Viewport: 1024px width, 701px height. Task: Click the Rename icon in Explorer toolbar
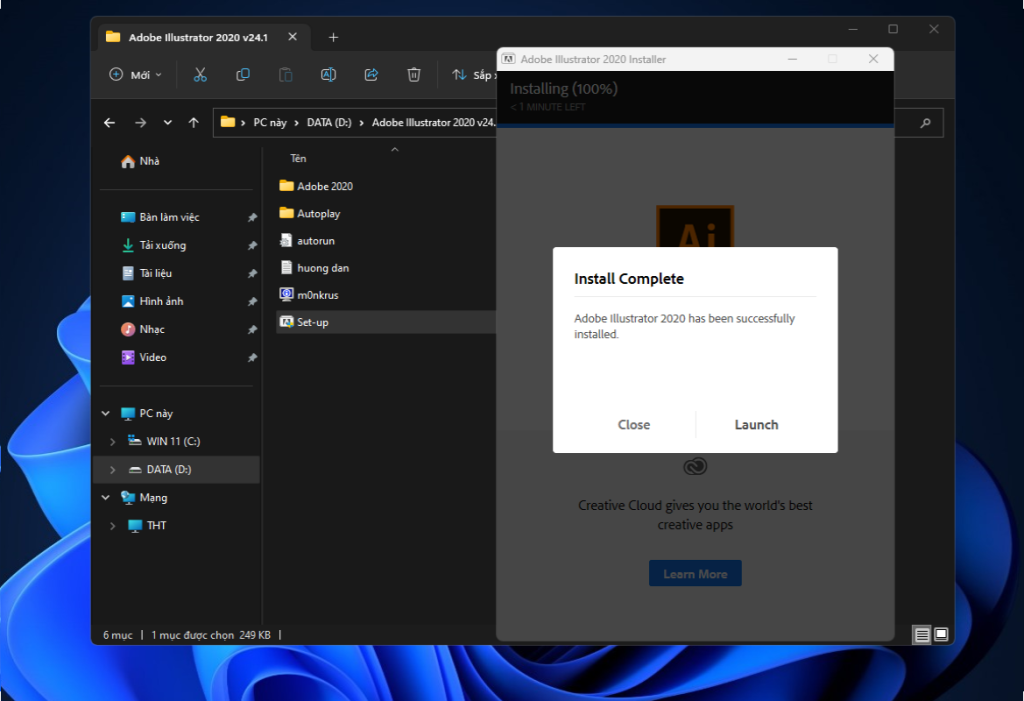(328, 74)
